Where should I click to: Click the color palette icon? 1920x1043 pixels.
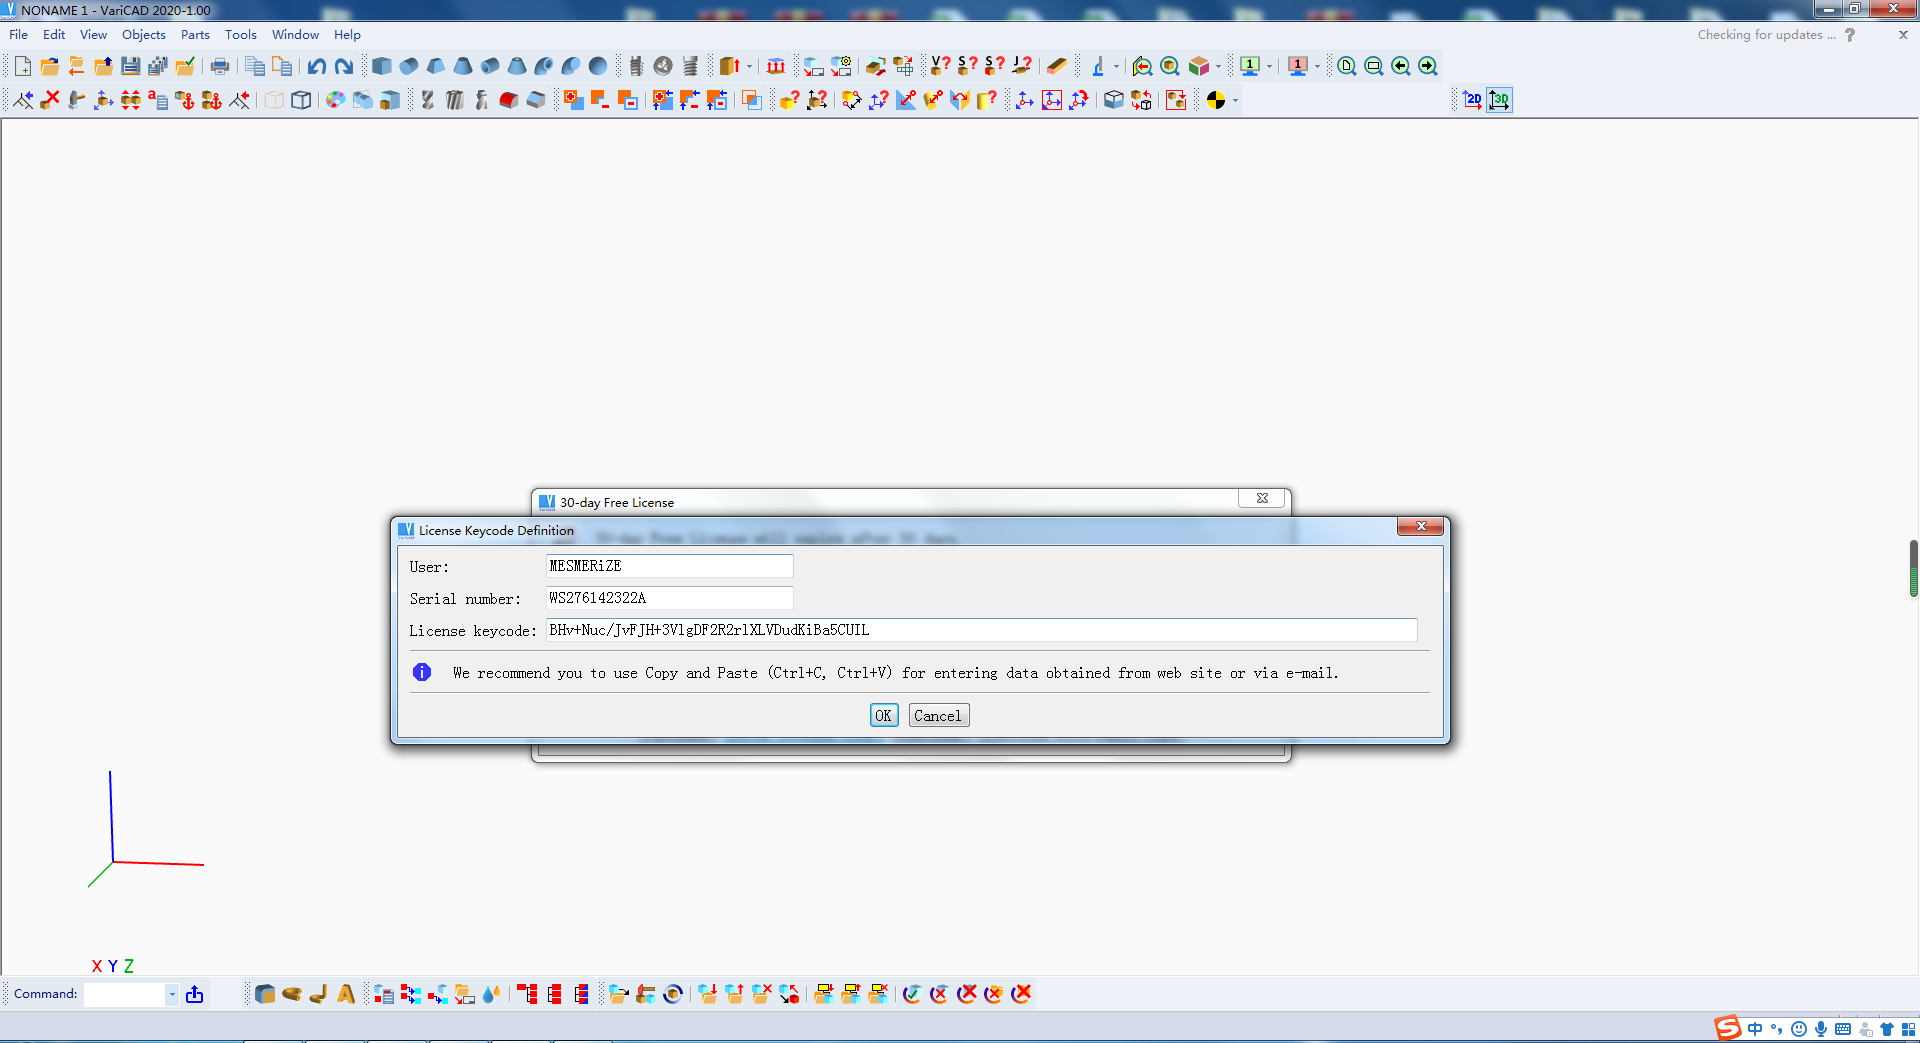[336, 100]
